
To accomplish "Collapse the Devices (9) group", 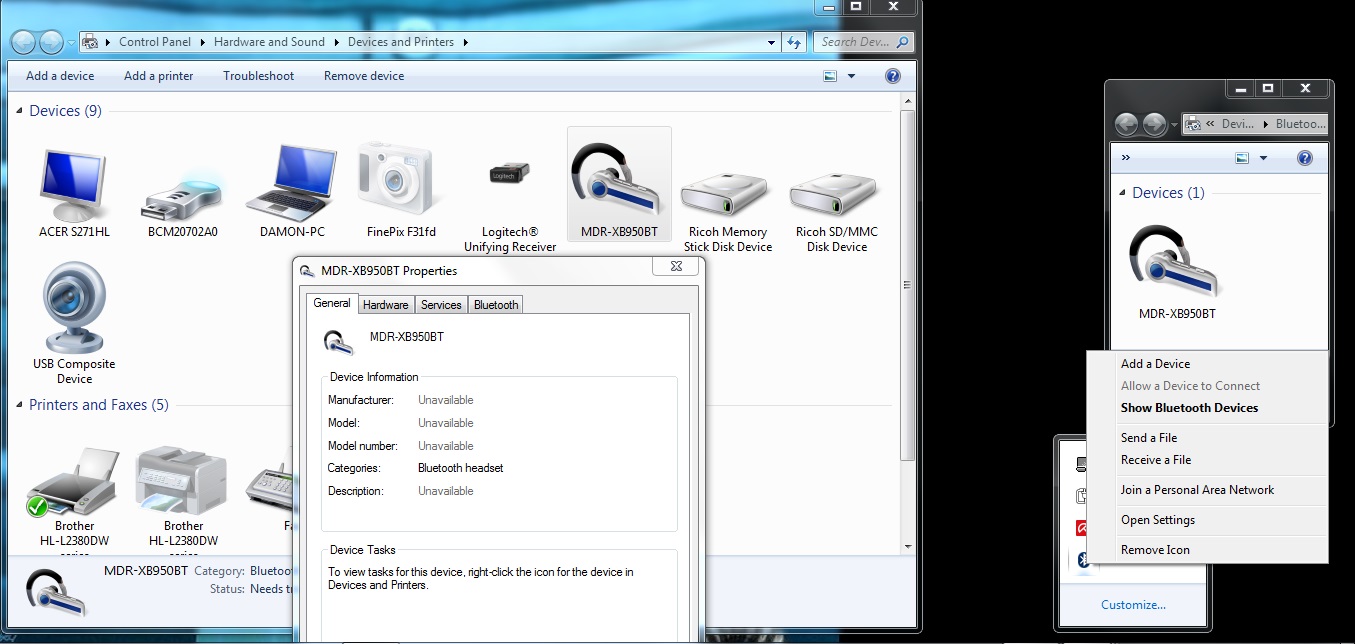I will (x=20, y=111).
